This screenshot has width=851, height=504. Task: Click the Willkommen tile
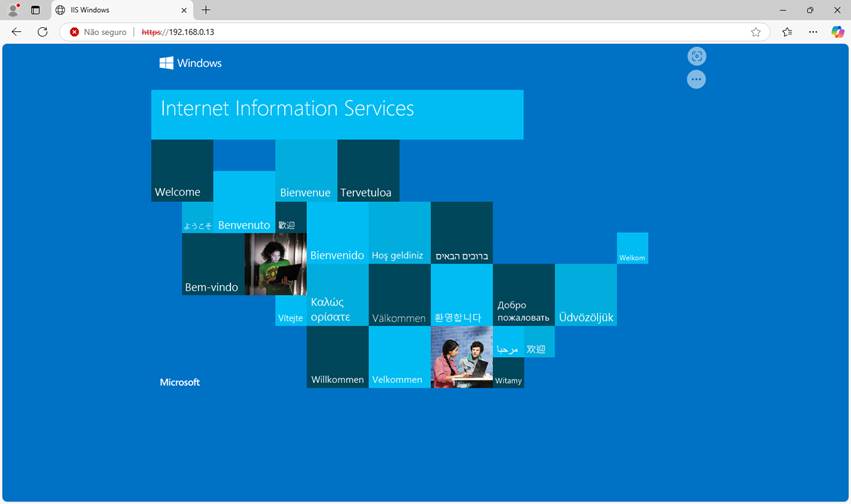click(337, 357)
